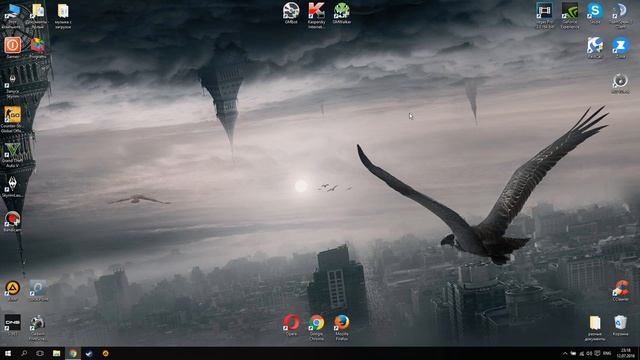Image resolution: width=640 pixels, height=360 pixels.
Task: Open the Windows Start menu
Action: [8, 353]
